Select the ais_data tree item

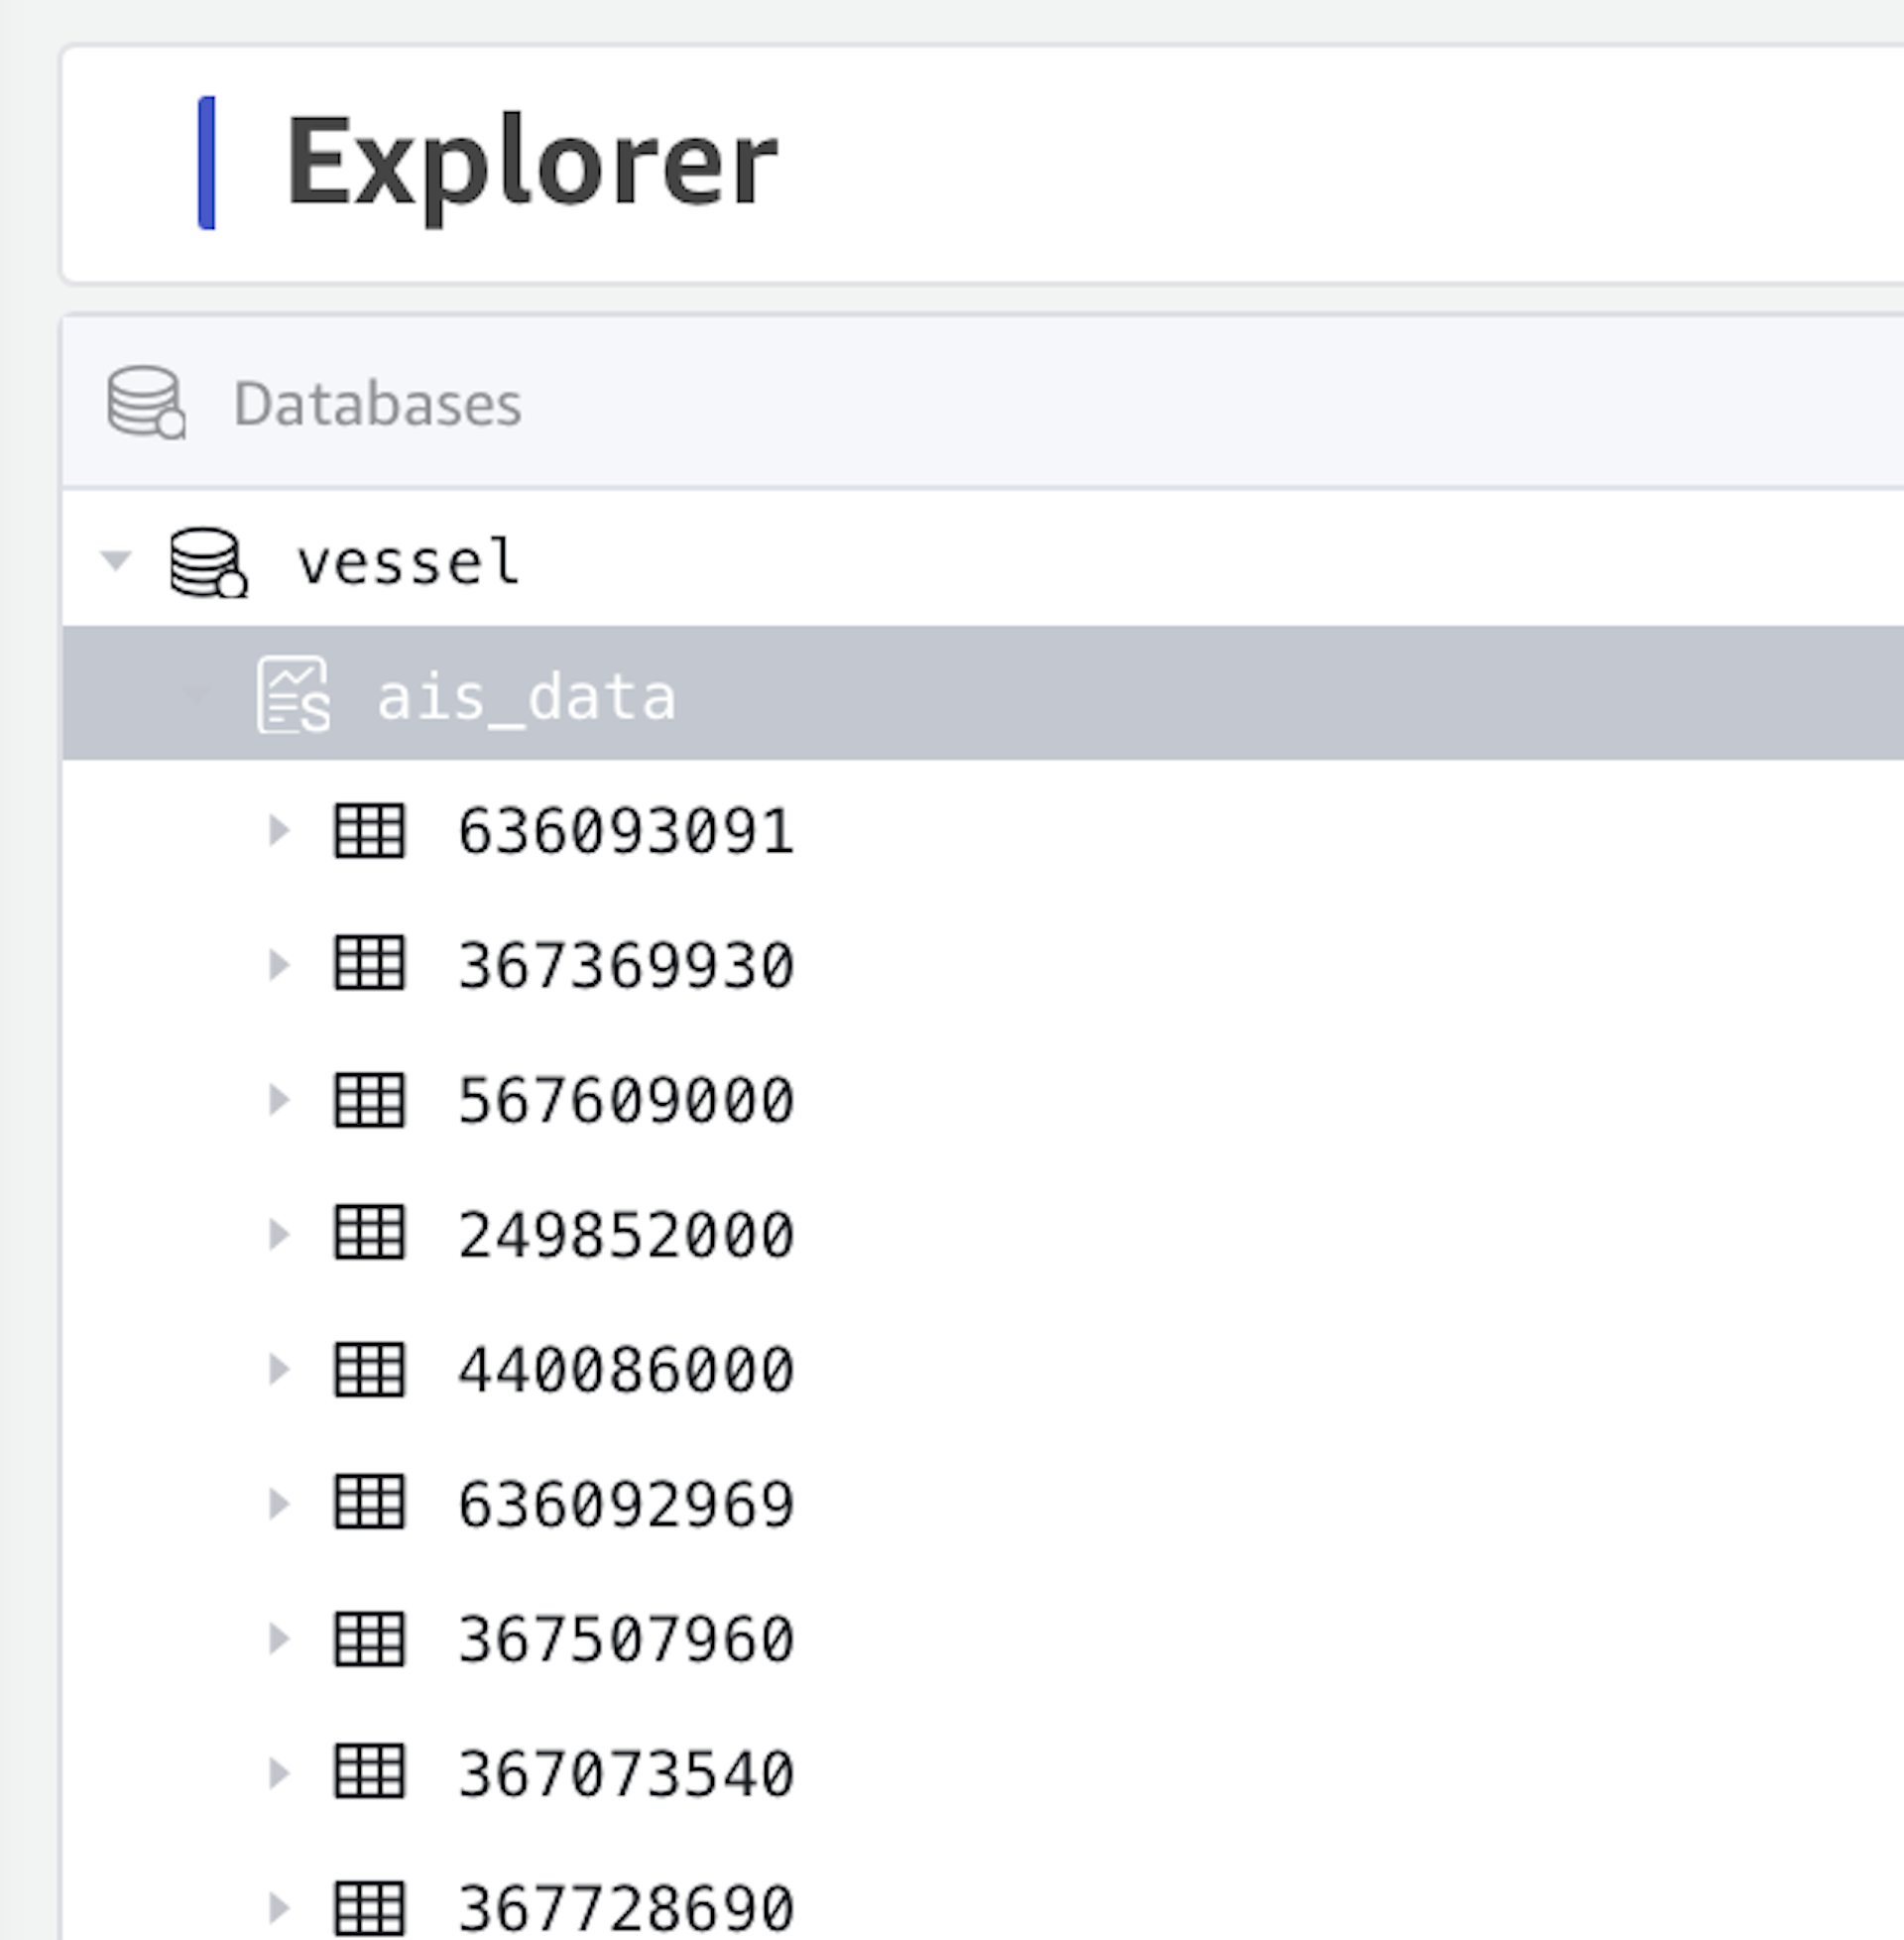point(526,697)
